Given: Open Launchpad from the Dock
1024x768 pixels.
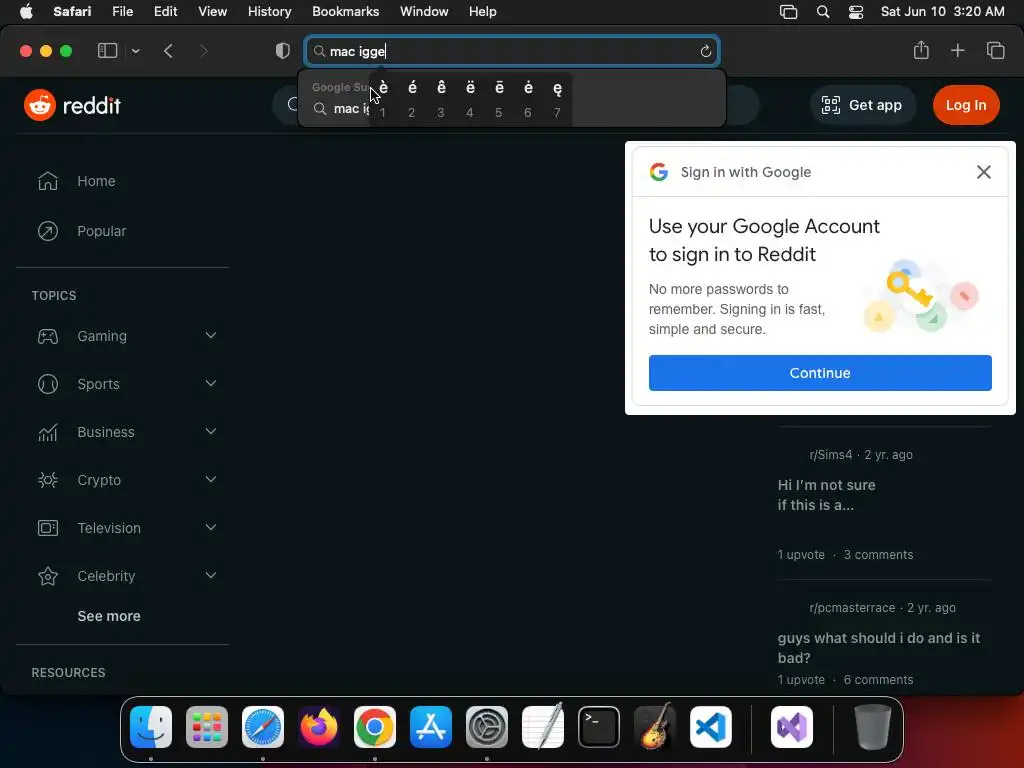Looking at the screenshot, I should coord(207,727).
